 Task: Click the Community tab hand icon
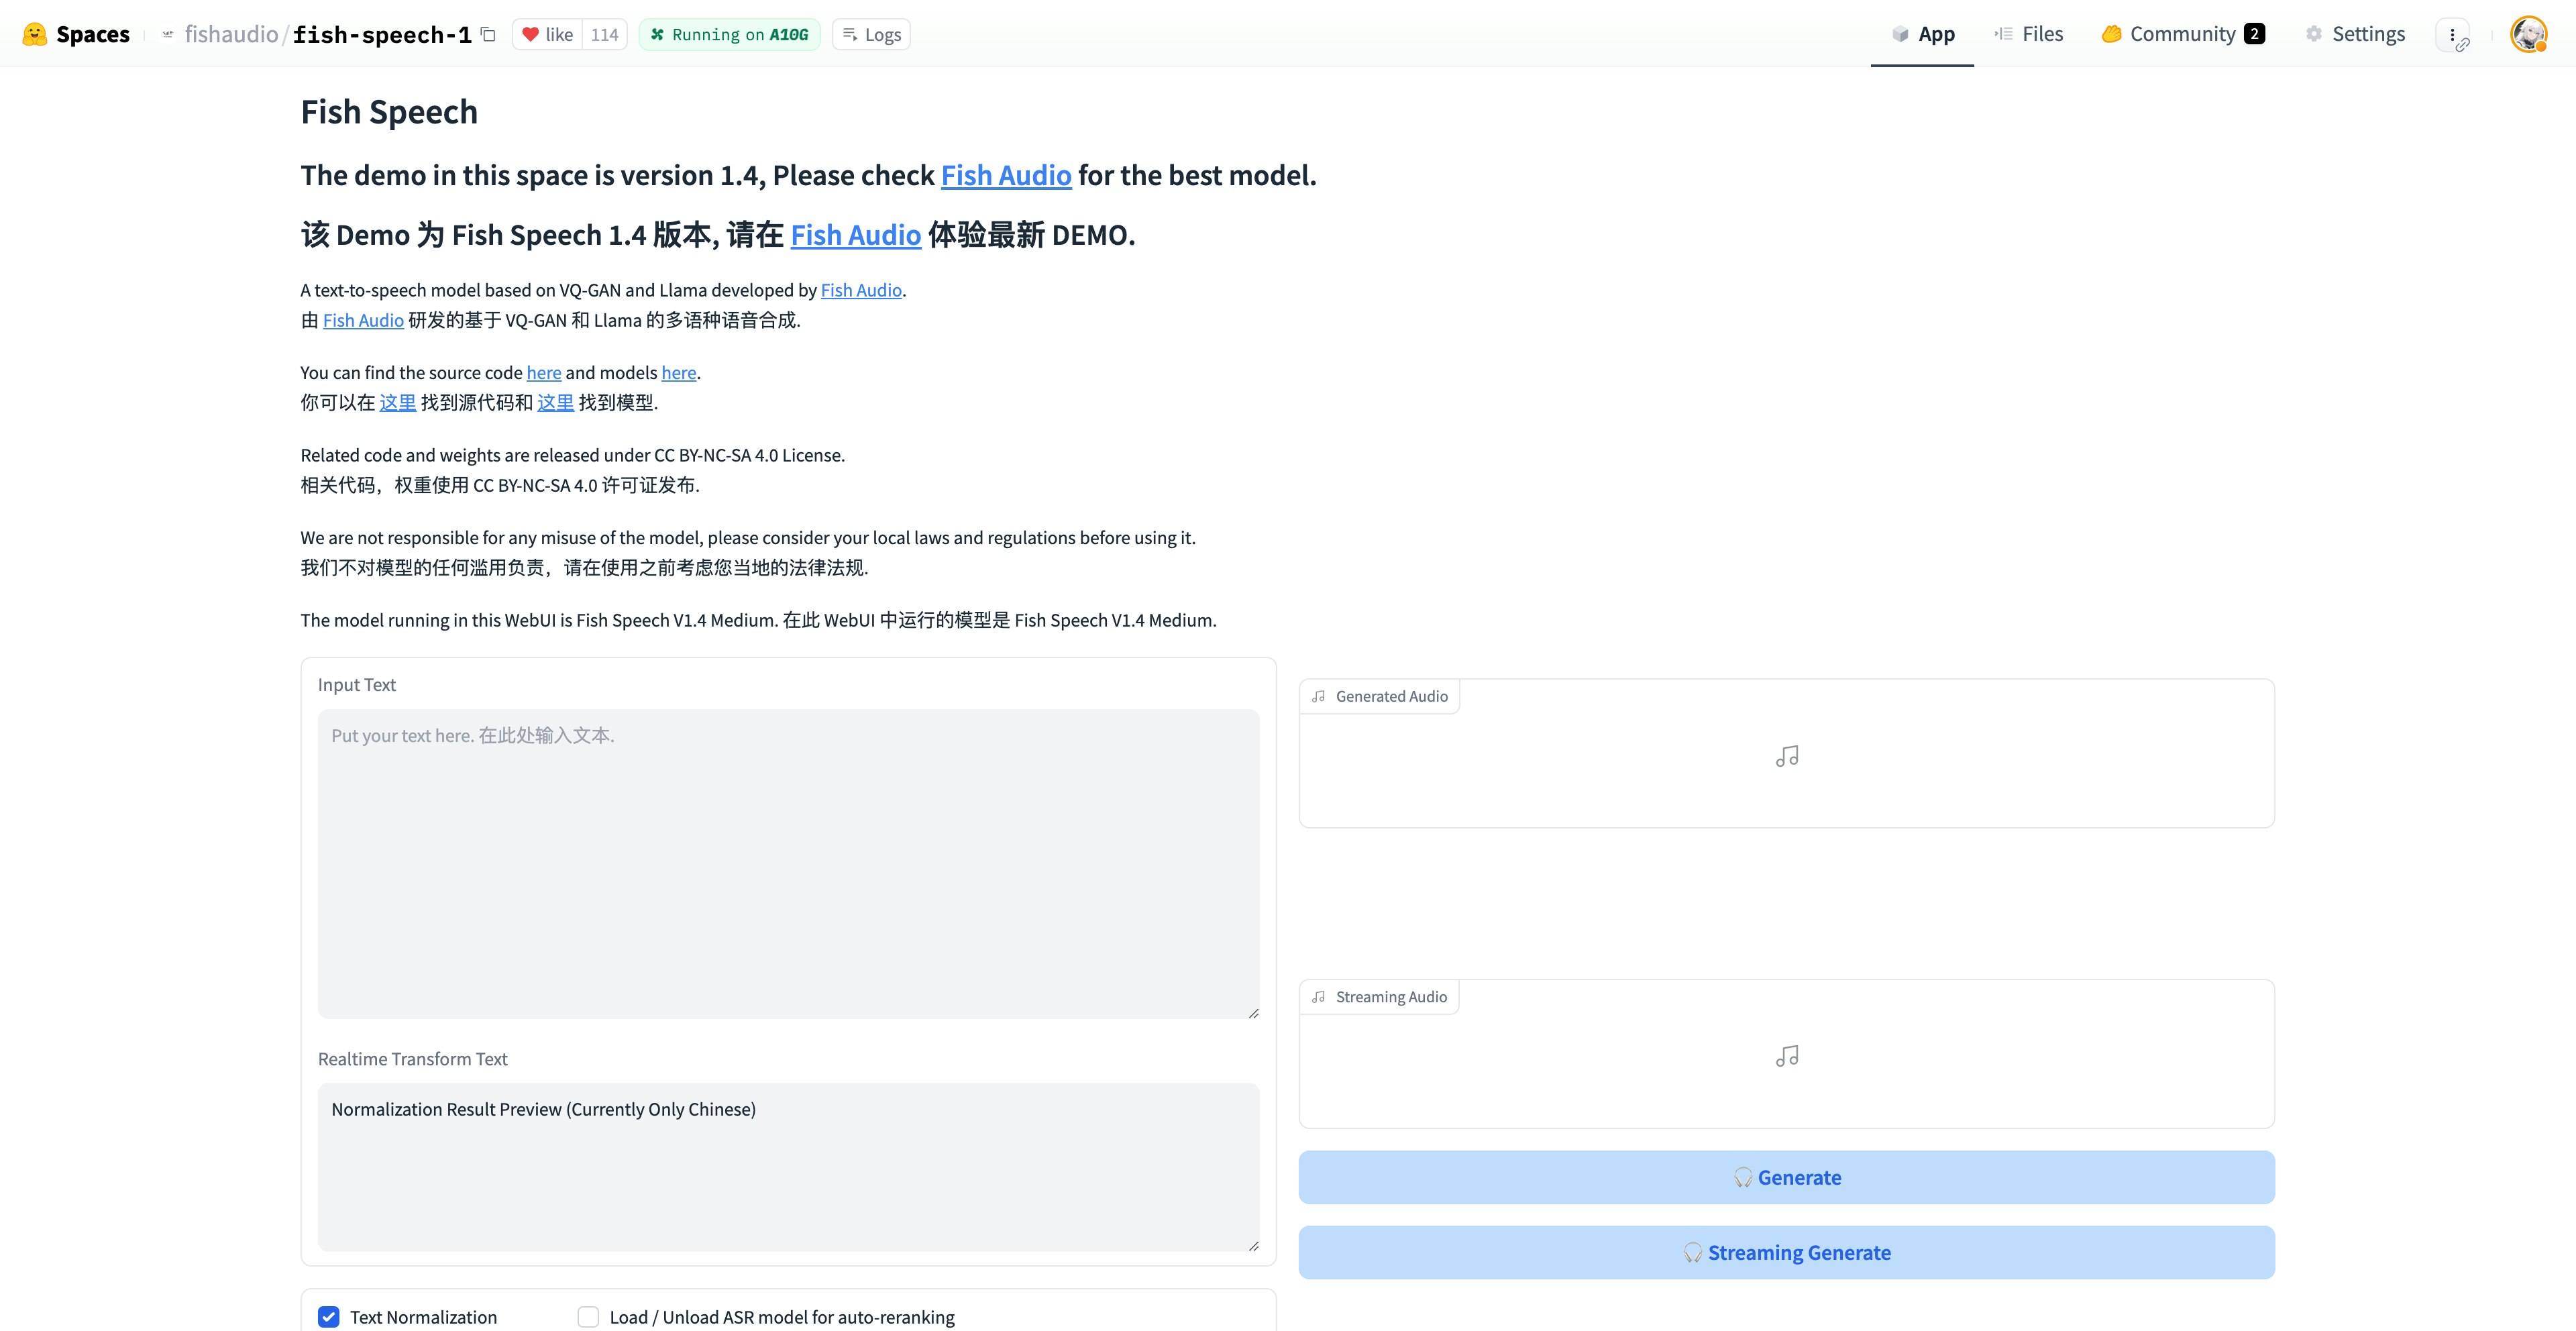pos(2111,34)
